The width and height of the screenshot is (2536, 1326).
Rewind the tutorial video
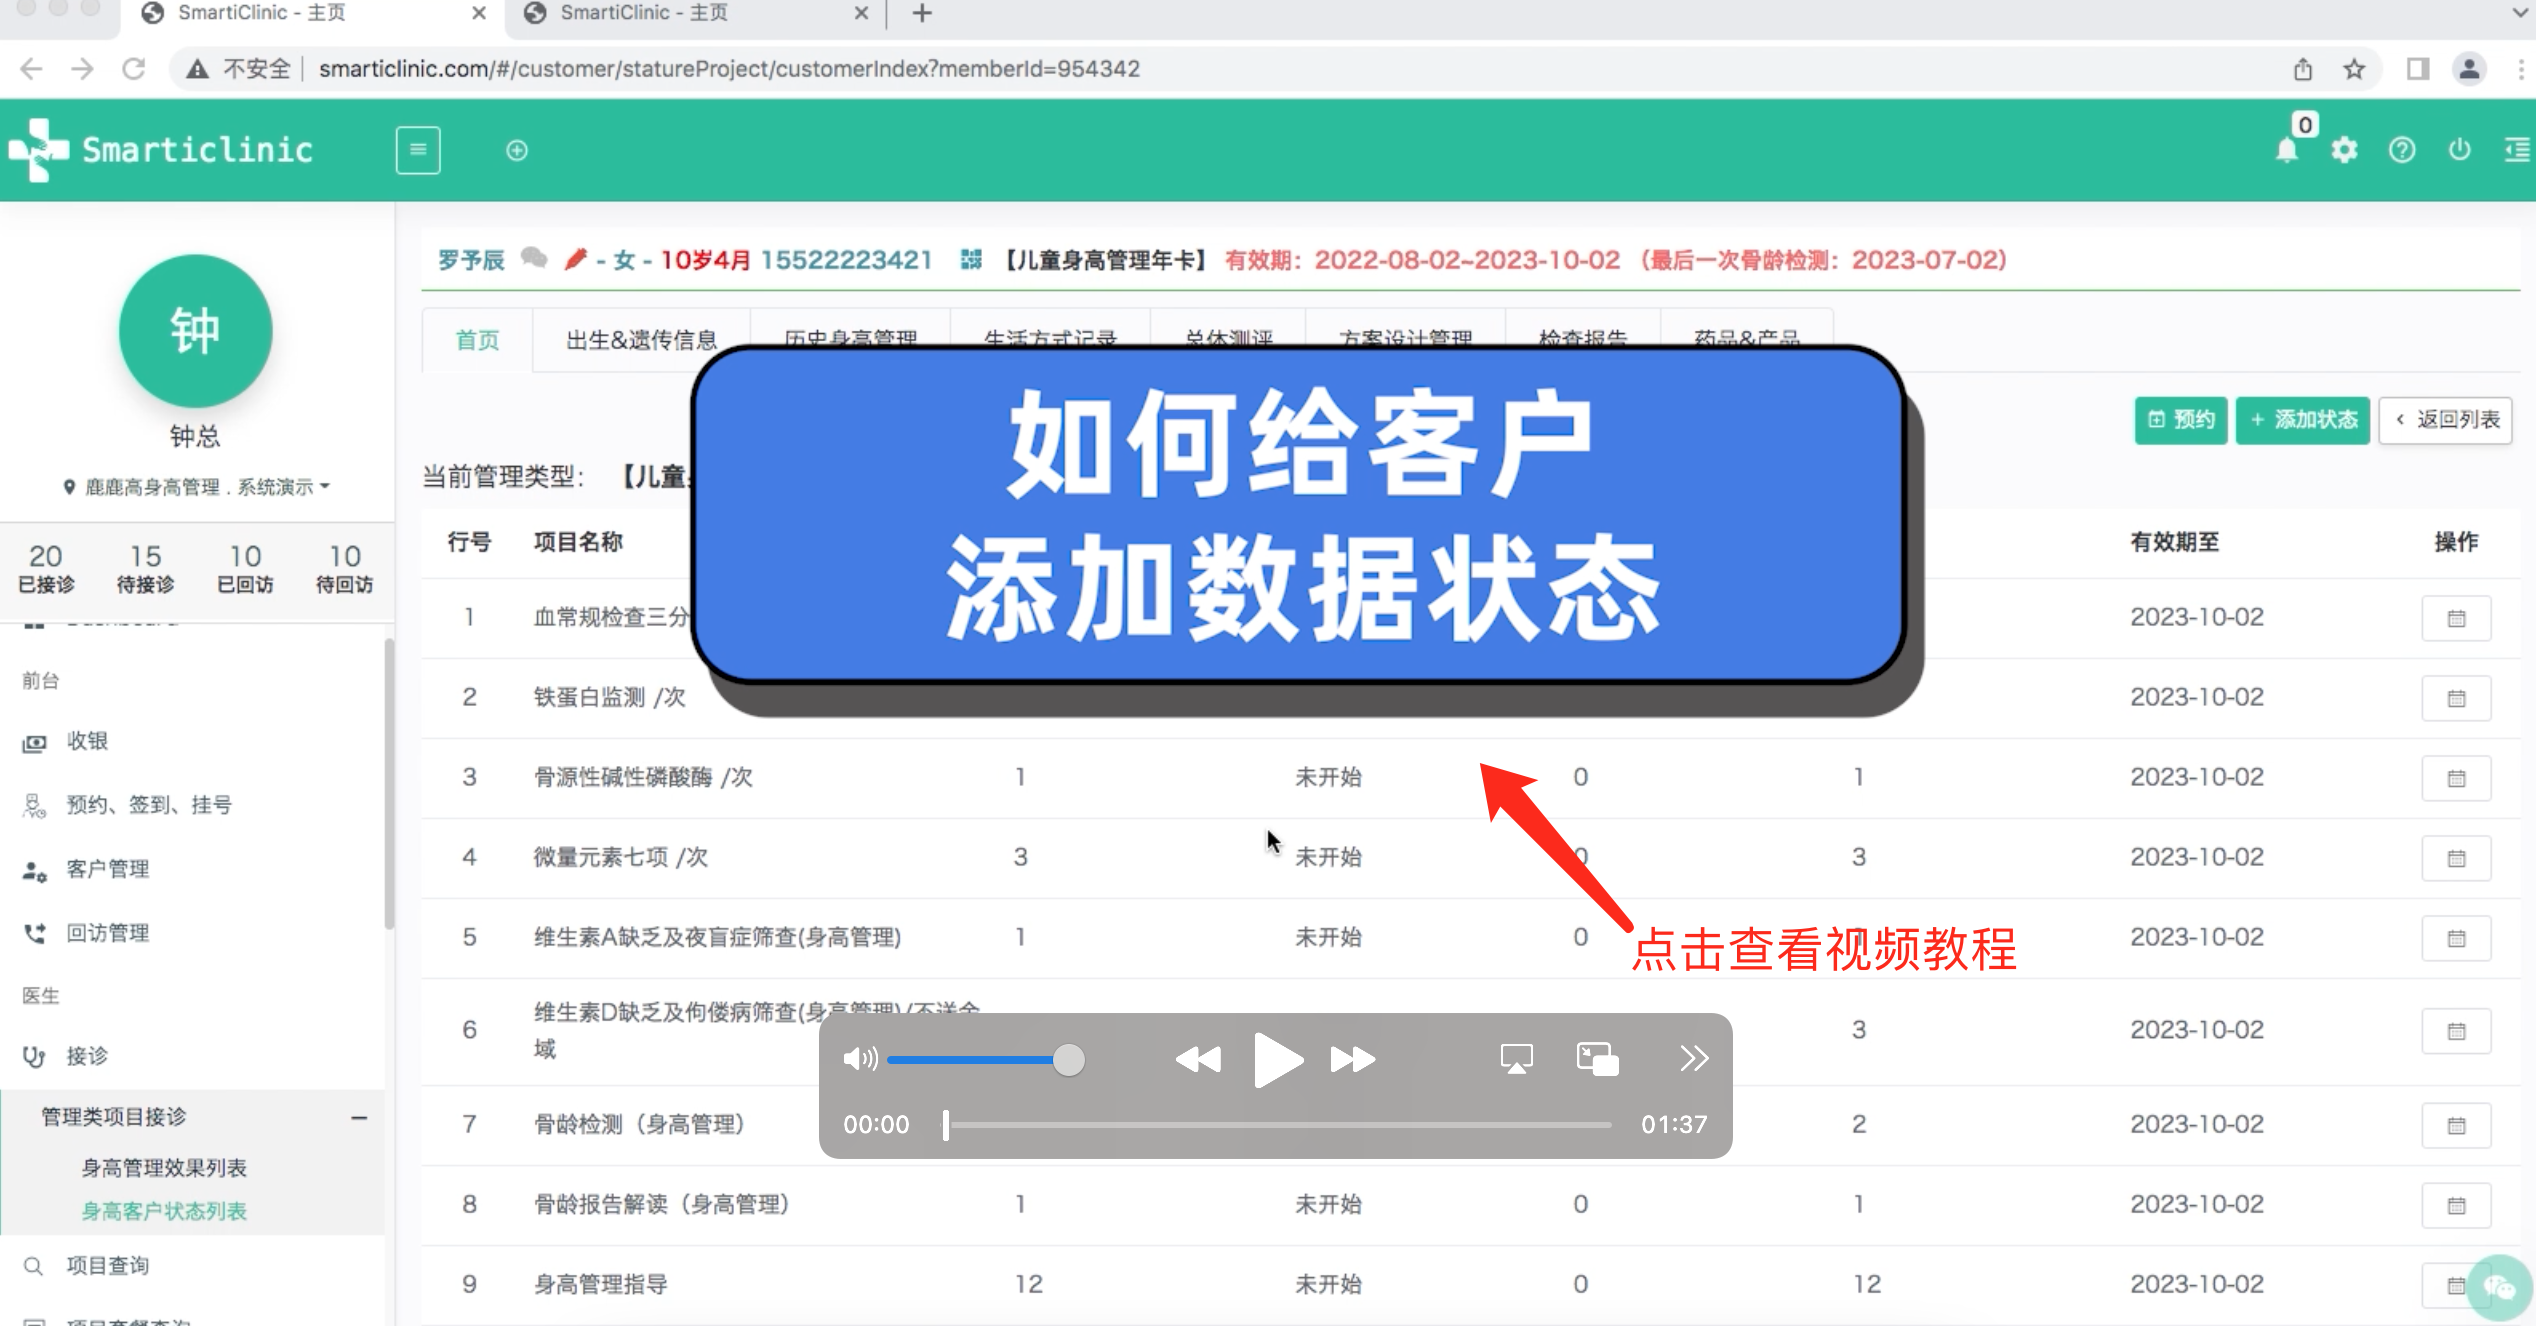(x=1198, y=1059)
